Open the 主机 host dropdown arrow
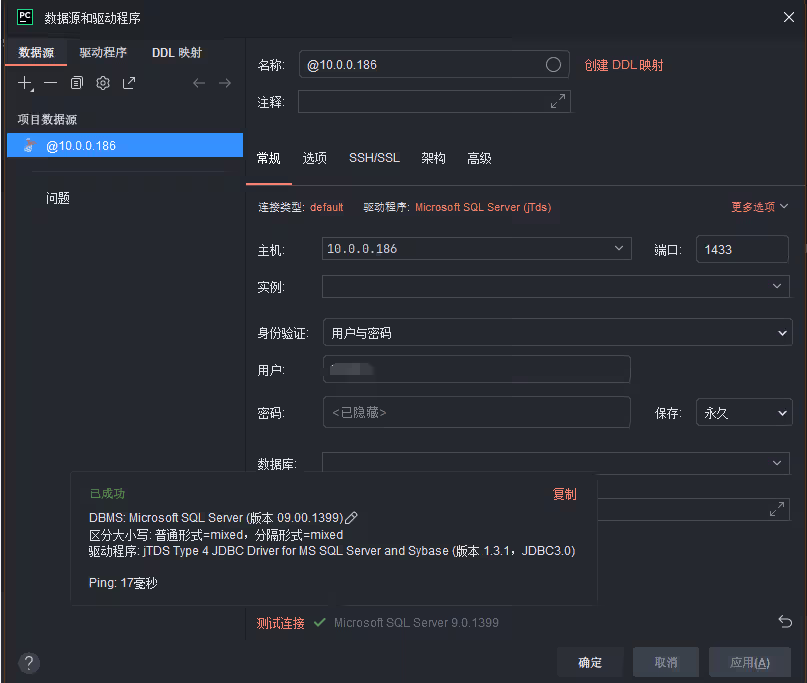Screen dimensions: 807x683 pos(619,249)
